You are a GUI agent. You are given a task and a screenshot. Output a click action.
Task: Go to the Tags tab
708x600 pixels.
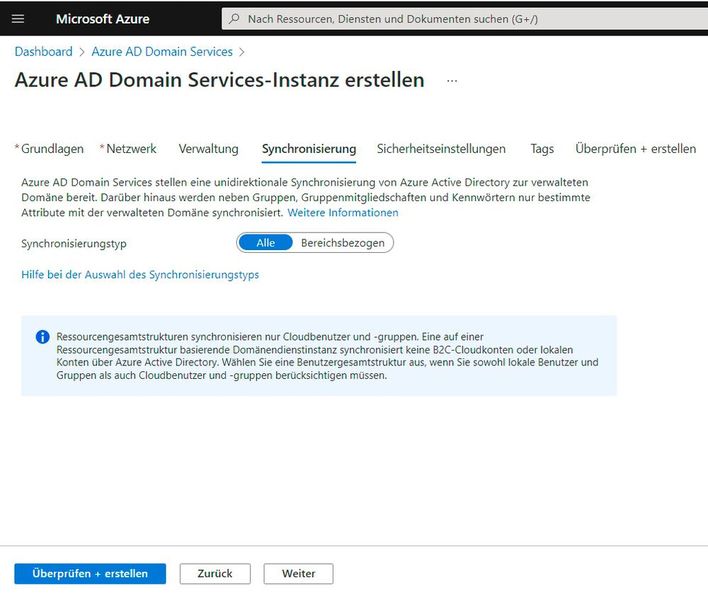(x=542, y=149)
